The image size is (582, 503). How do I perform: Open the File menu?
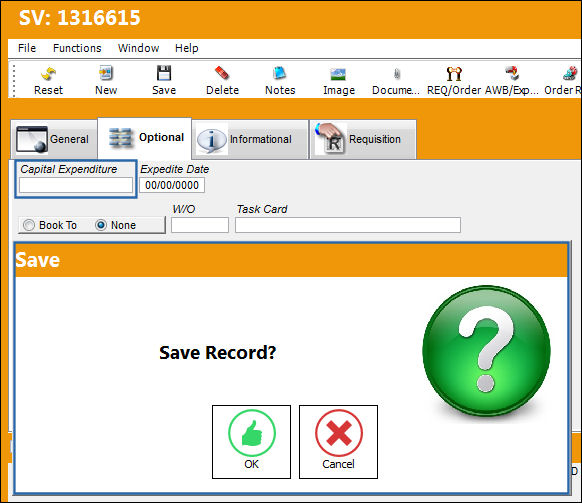27,48
